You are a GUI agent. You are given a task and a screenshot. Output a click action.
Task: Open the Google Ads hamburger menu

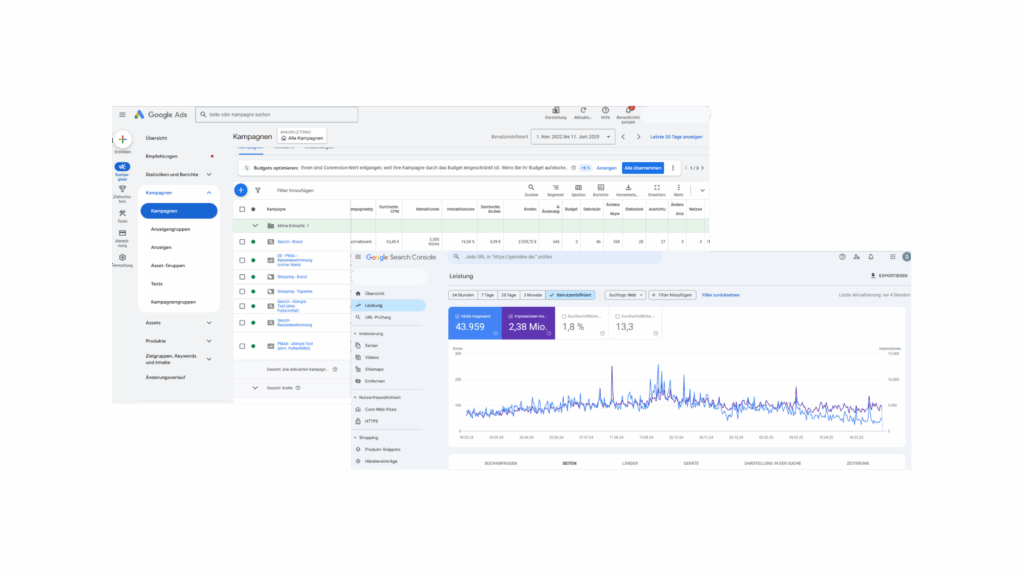click(122, 114)
